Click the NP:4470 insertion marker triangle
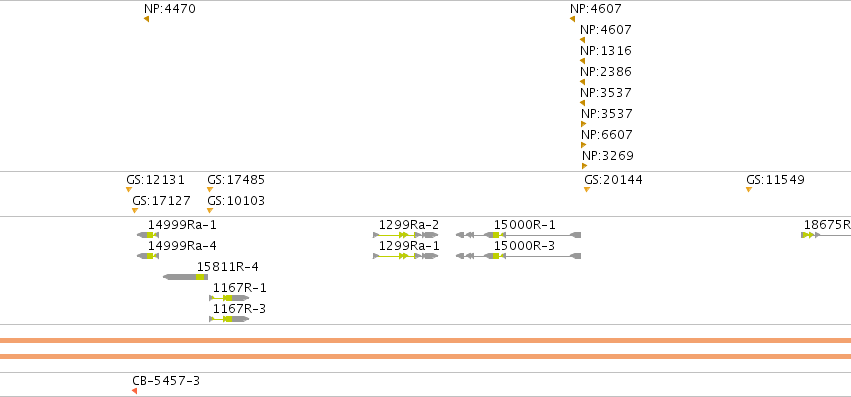Screen dimensions: 851x397 (147, 19)
